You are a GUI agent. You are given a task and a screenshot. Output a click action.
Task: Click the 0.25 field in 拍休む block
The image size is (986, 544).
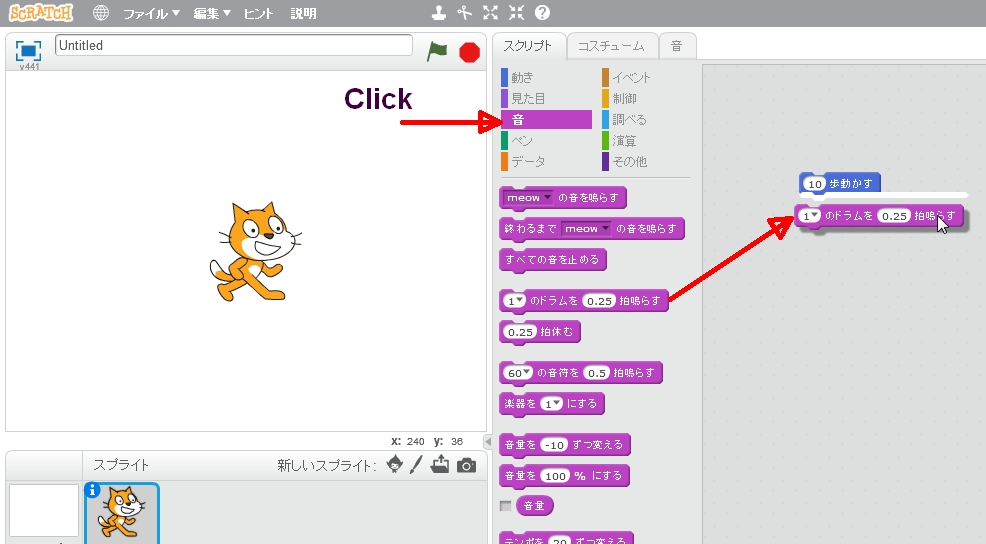point(521,332)
